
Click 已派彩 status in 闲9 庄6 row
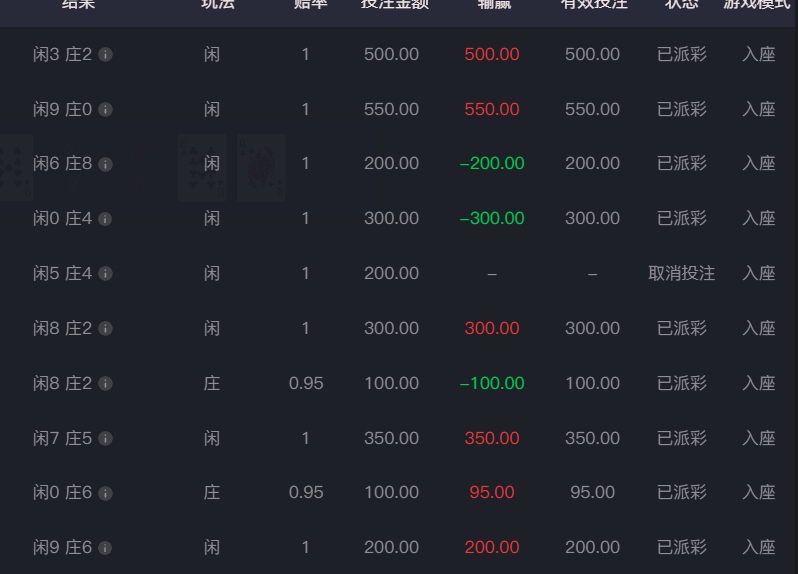pos(681,547)
